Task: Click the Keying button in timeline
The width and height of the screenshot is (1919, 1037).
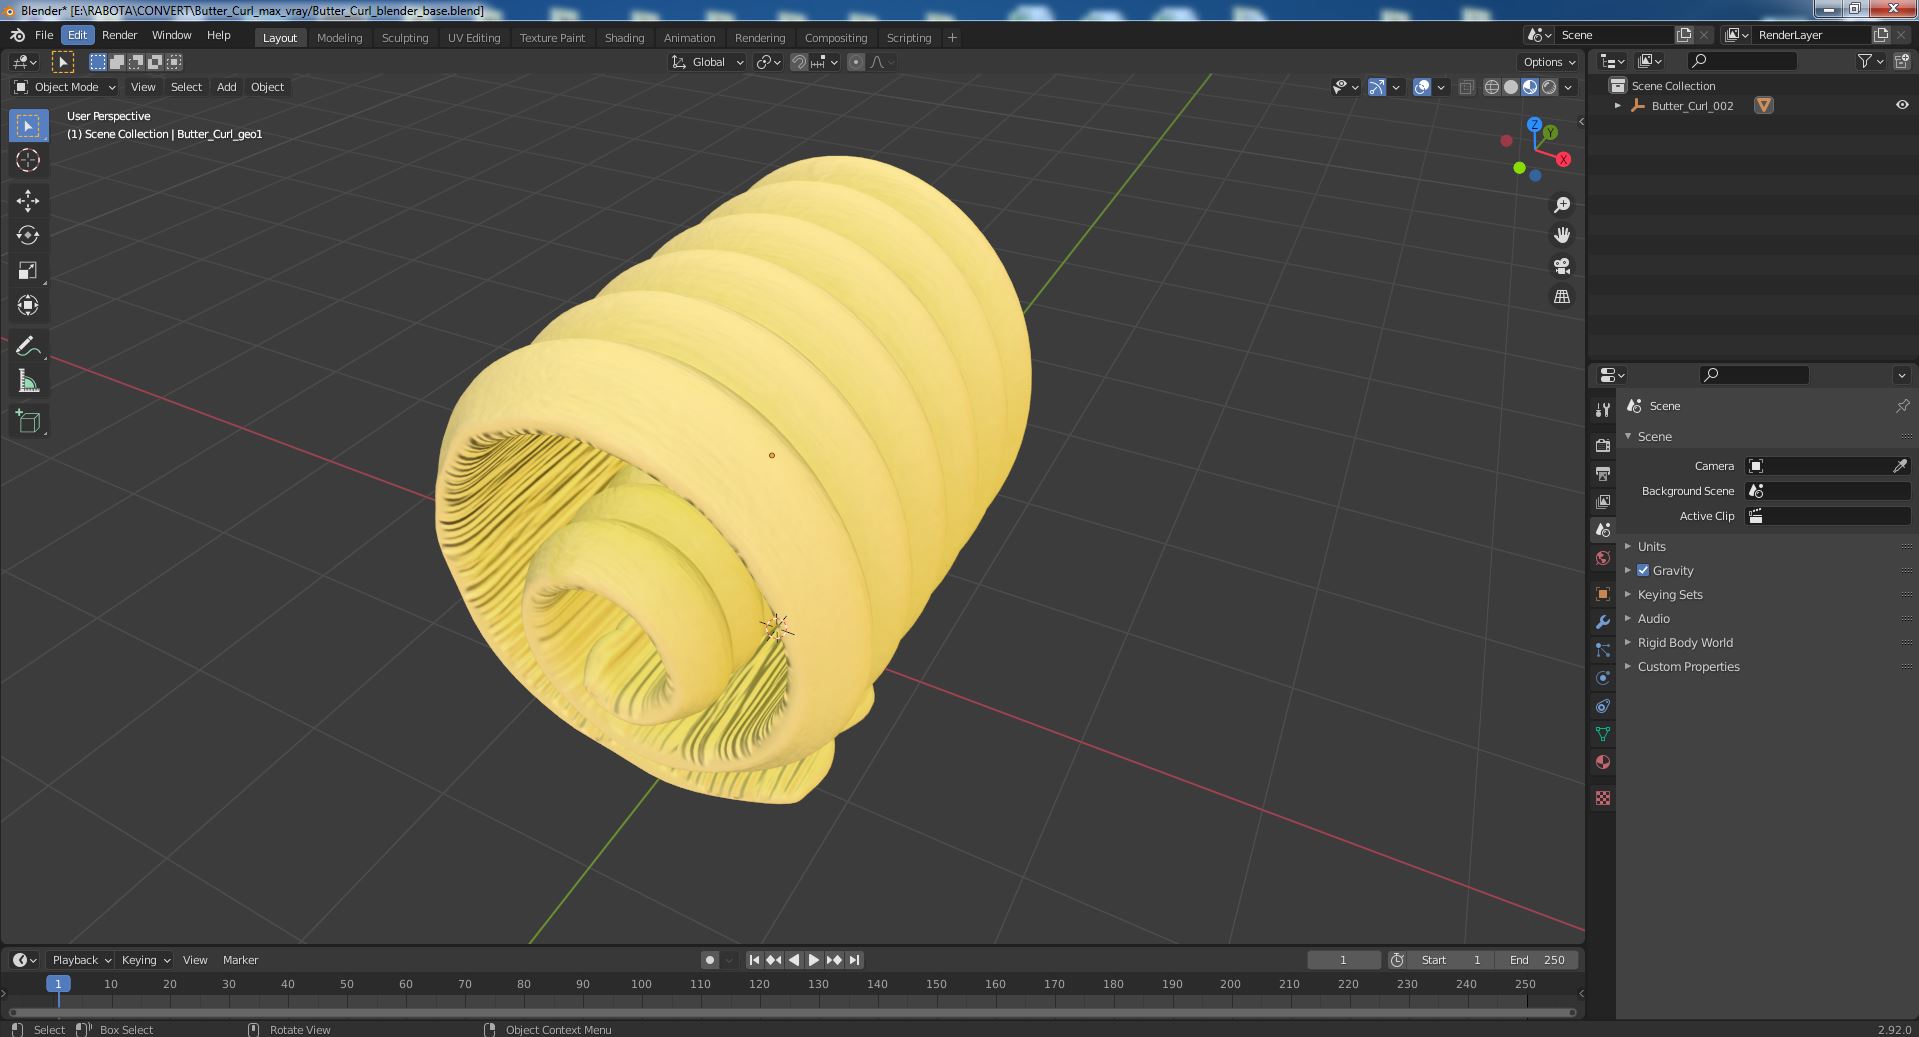Action: point(145,960)
